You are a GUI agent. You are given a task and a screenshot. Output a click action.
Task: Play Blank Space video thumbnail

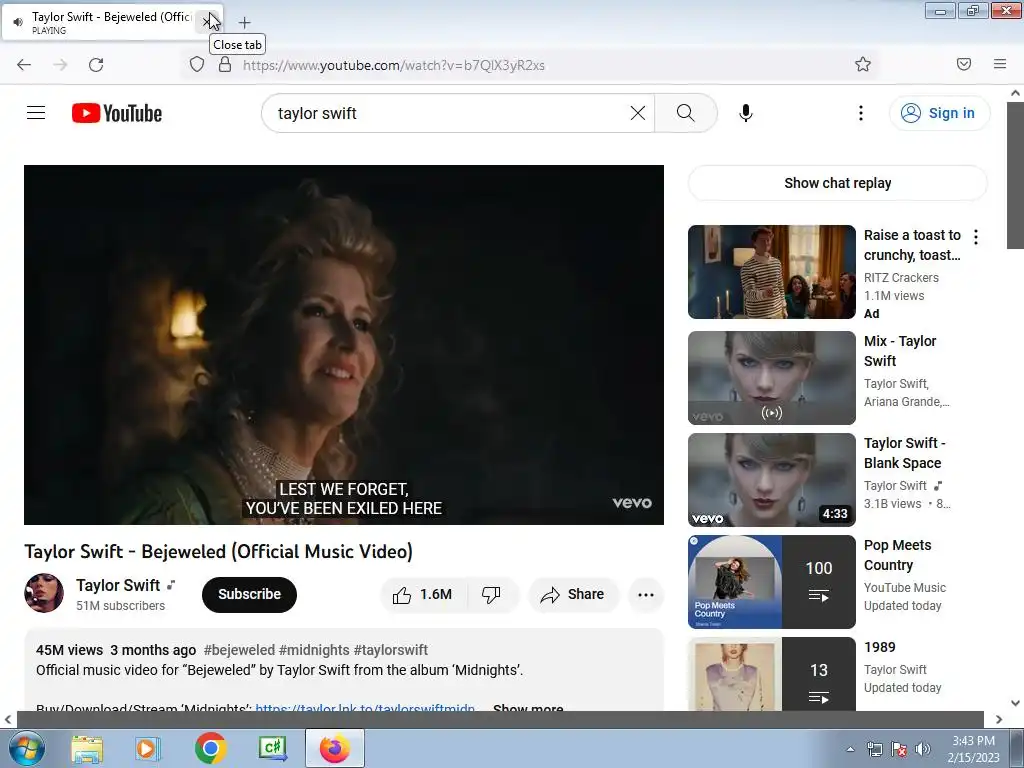coord(772,479)
